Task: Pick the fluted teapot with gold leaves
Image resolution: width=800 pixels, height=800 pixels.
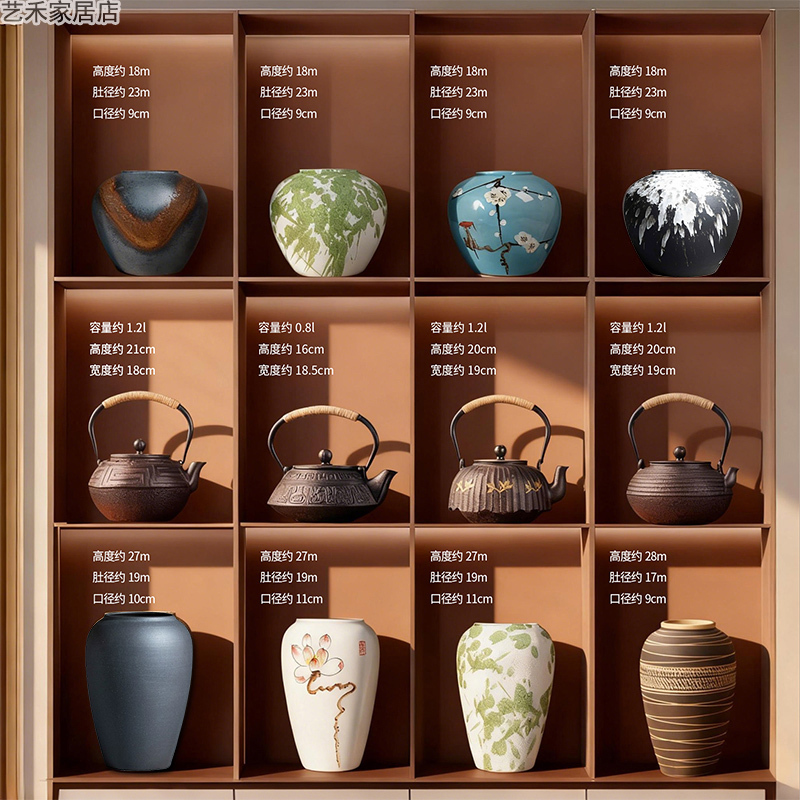Action: pos(507,459)
